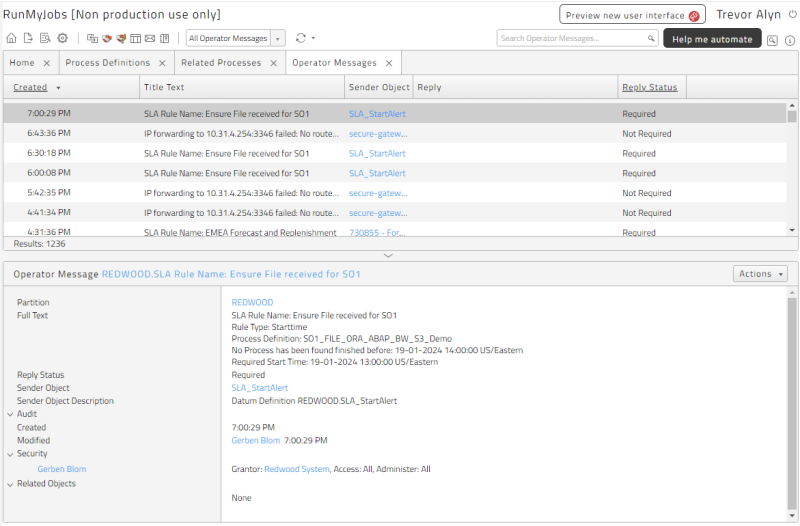Click the Help me automate button
The image size is (800, 526).
pyautogui.click(x=712, y=39)
